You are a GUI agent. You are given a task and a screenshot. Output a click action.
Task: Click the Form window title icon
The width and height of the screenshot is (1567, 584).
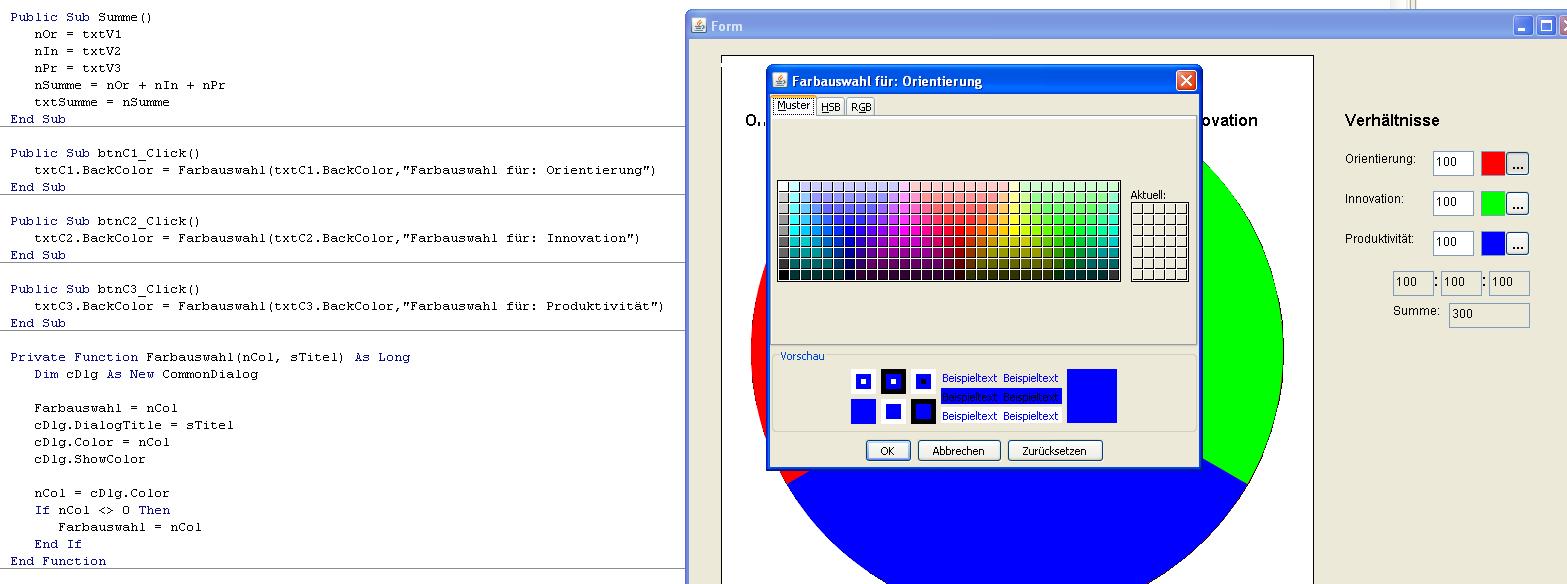tap(700, 25)
